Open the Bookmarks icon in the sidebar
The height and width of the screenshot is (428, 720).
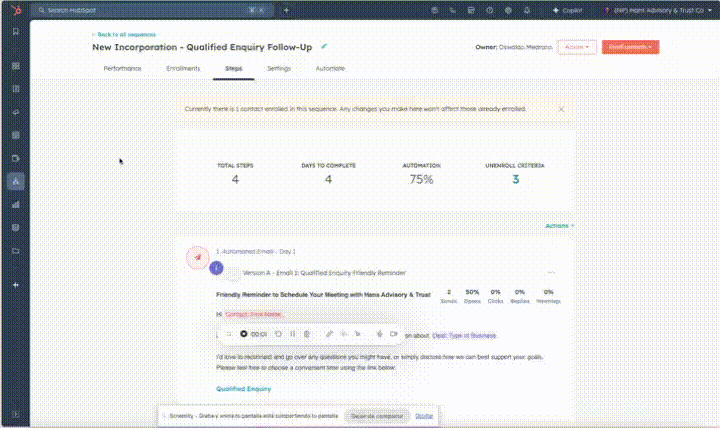[x=16, y=32]
